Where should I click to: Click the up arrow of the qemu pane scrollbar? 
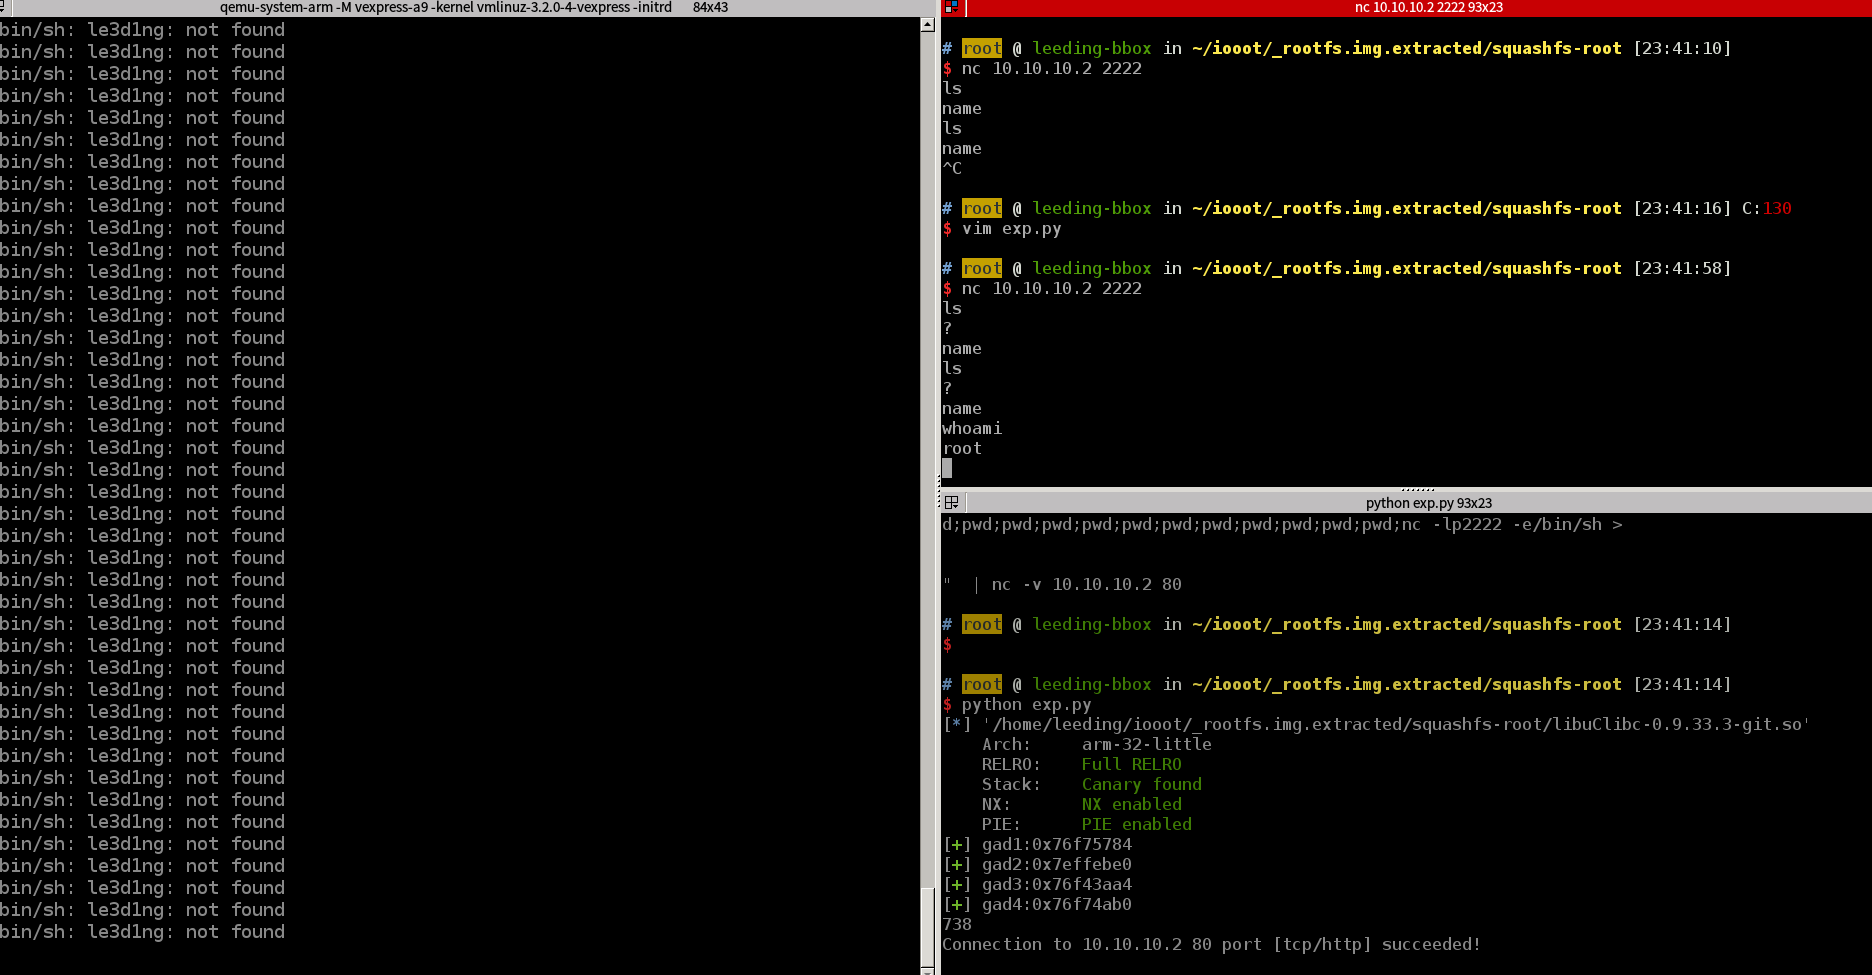tap(927, 24)
